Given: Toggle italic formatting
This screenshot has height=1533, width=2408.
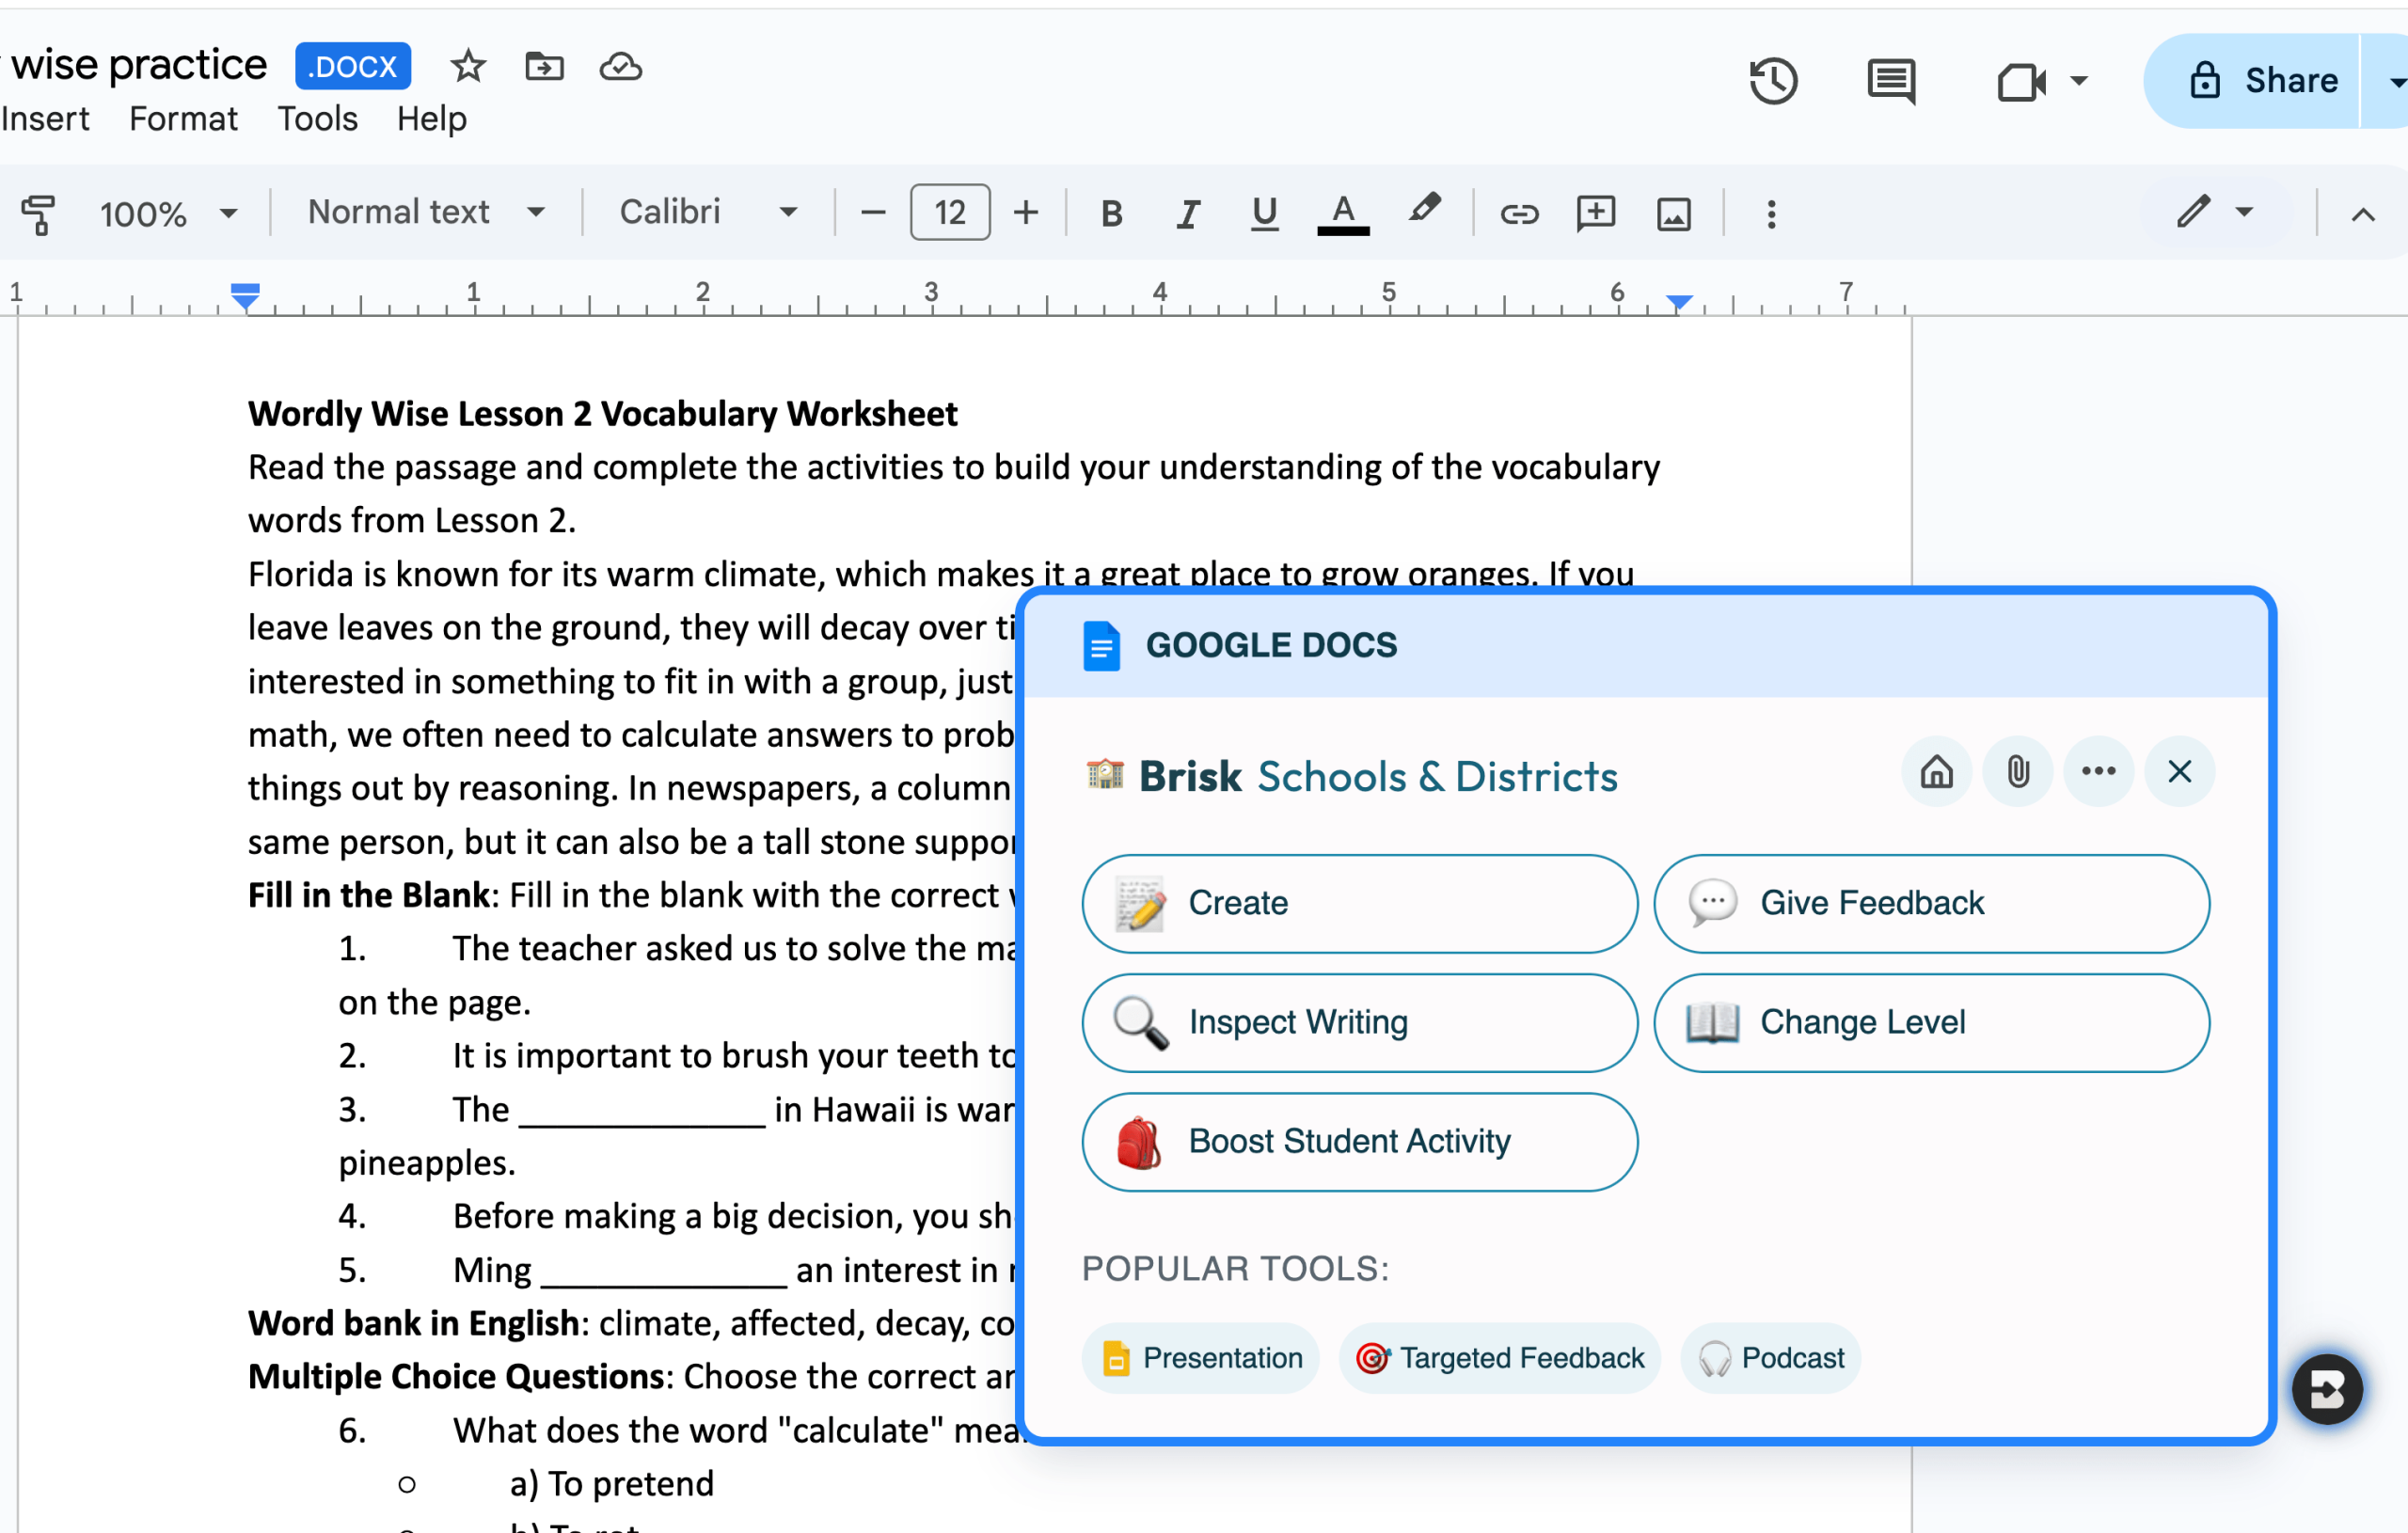Looking at the screenshot, I should pyautogui.click(x=1187, y=213).
